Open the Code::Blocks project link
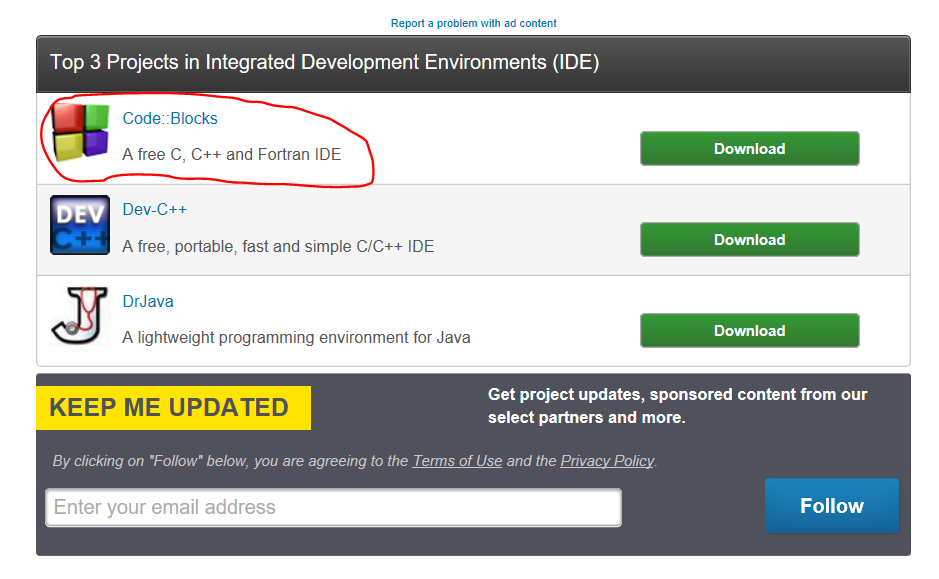This screenshot has width=939, height=579. (170, 119)
